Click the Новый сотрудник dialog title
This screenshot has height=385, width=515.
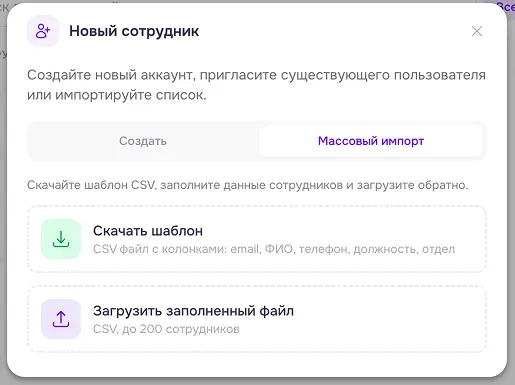pyautogui.click(x=134, y=31)
